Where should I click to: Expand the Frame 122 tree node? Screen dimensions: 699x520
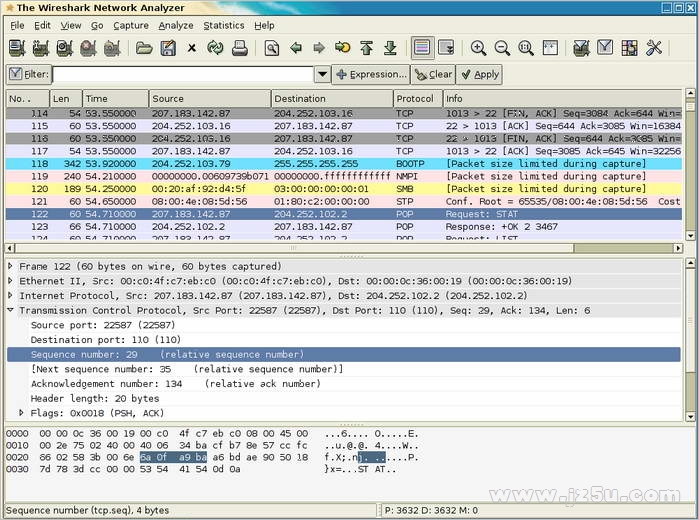[10, 266]
